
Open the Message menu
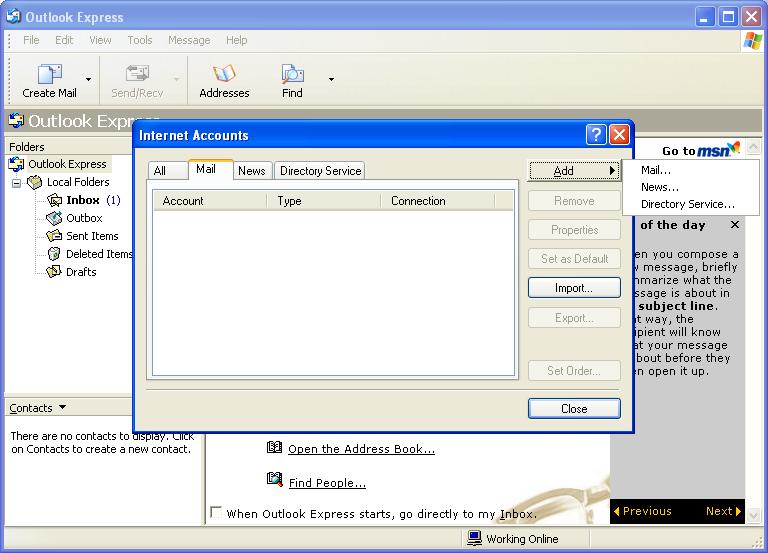[x=189, y=40]
